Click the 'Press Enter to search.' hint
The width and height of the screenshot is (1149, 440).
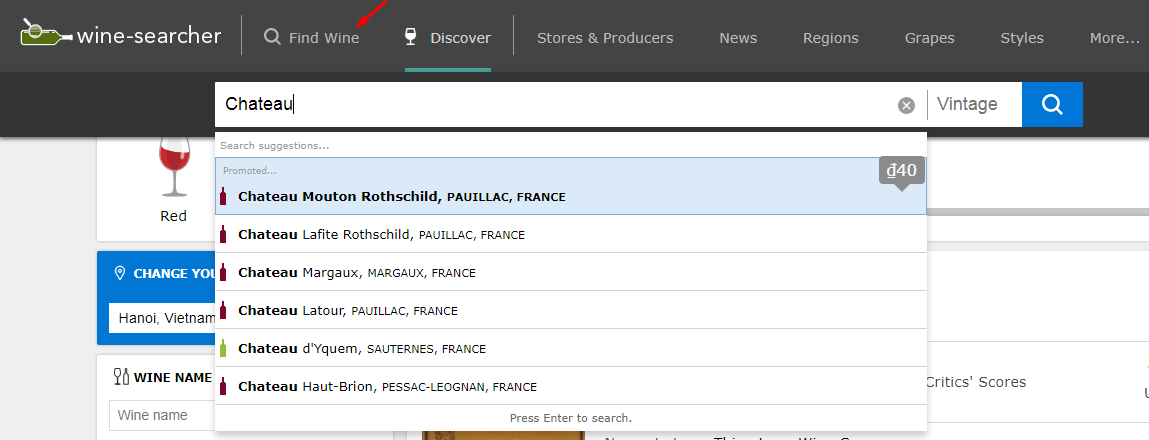571,418
